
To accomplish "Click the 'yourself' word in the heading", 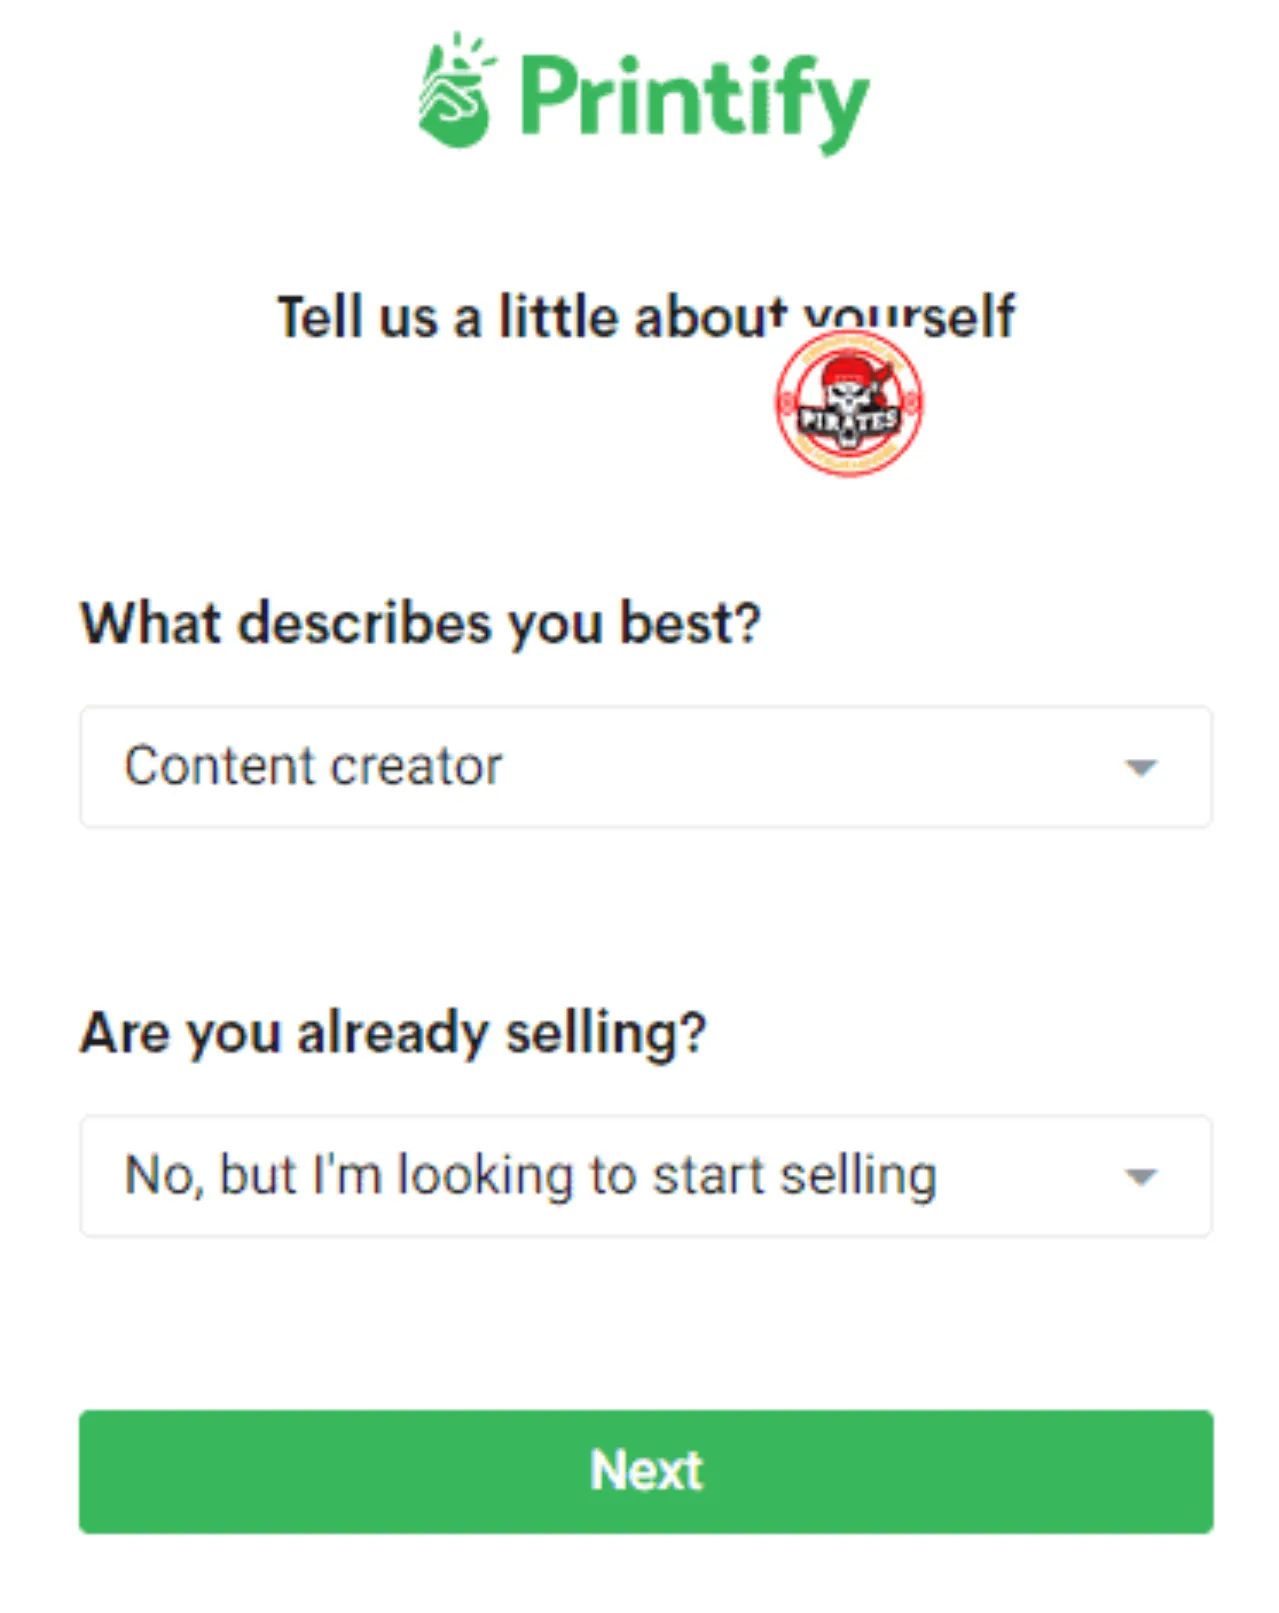I will coord(910,318).
